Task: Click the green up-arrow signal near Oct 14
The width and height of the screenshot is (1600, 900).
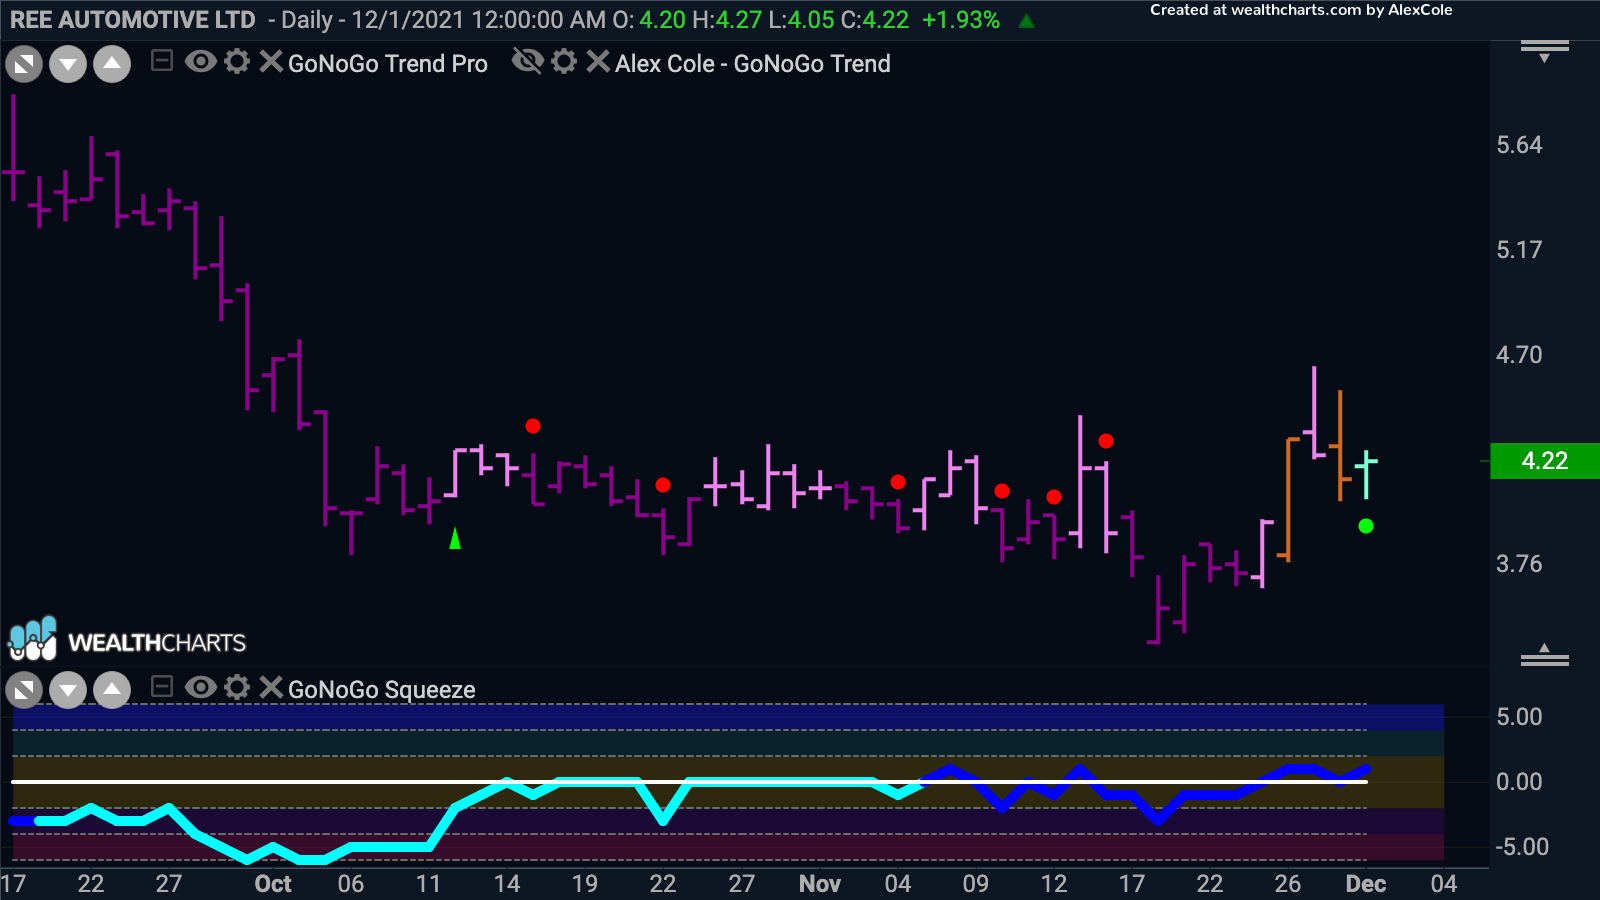Action: click(455, 539)
